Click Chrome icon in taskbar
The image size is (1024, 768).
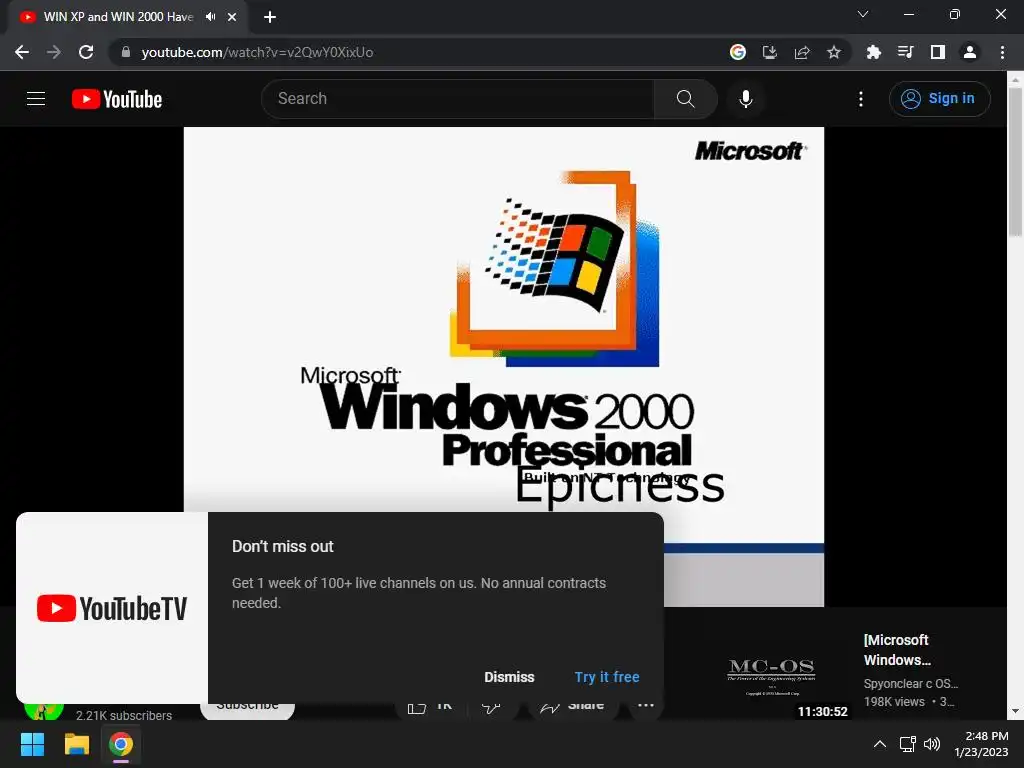(121, 744)
